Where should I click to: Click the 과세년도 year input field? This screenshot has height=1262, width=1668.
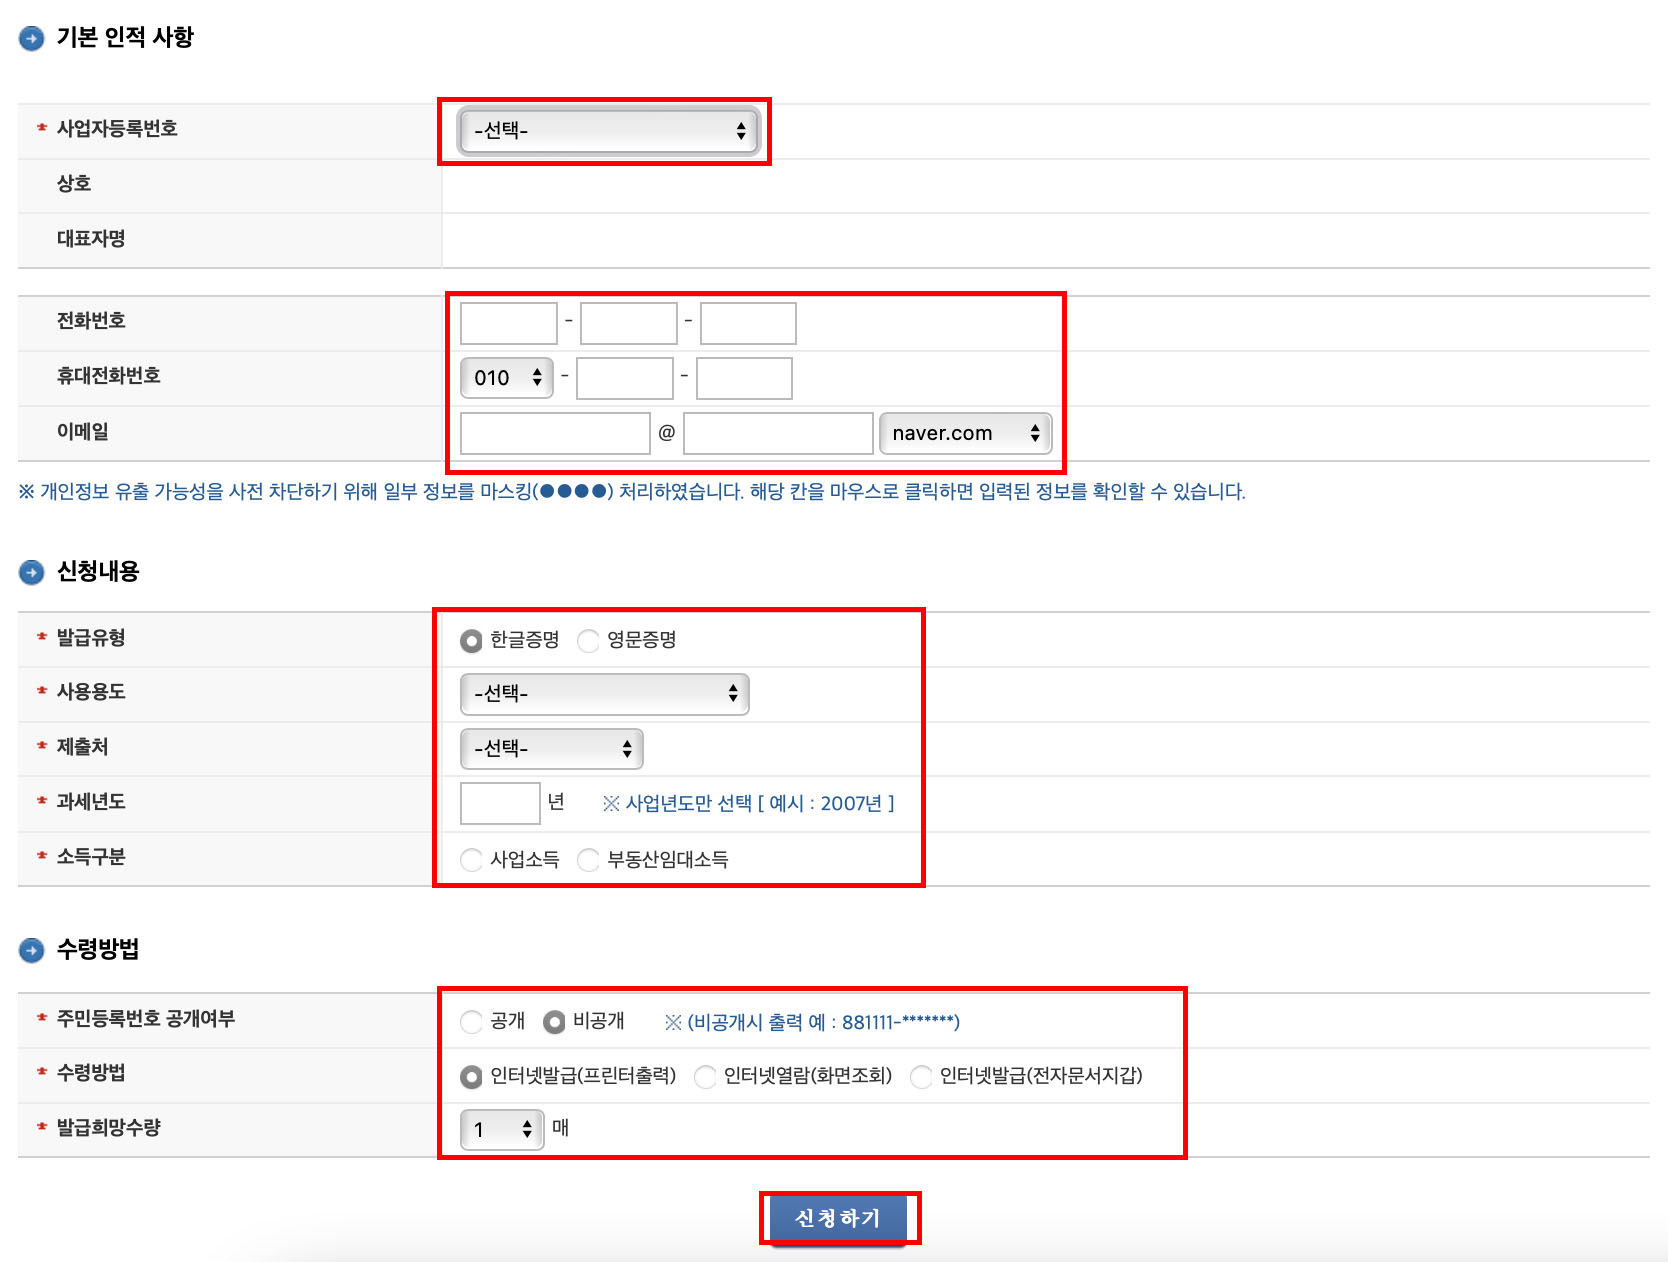click(x=500, y=803)
